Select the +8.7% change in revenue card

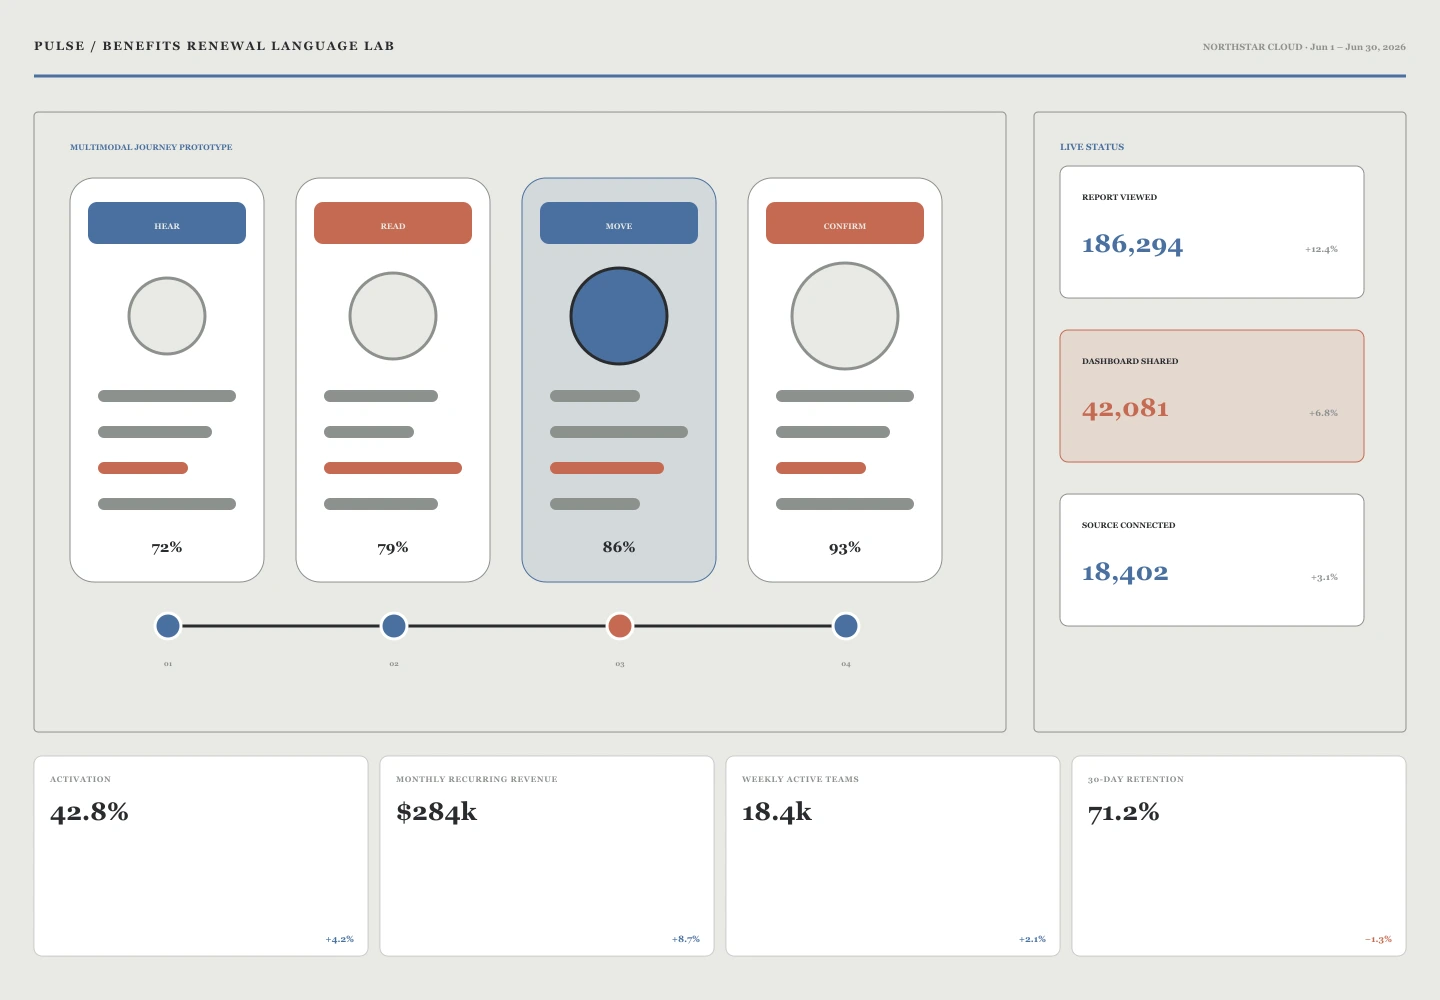tap(686, 939)
